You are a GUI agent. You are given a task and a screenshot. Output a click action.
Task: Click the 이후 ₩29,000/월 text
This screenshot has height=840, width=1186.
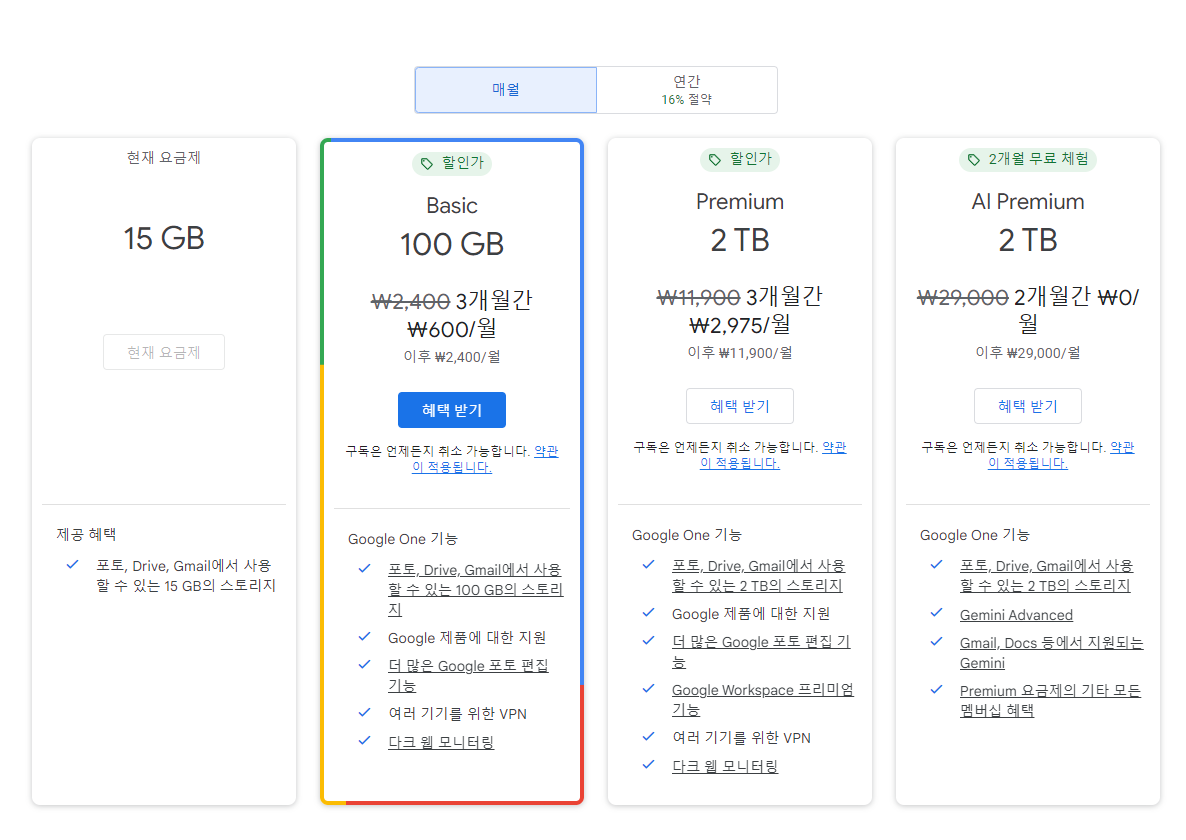pyautogui.click(x=1027, y=353)
